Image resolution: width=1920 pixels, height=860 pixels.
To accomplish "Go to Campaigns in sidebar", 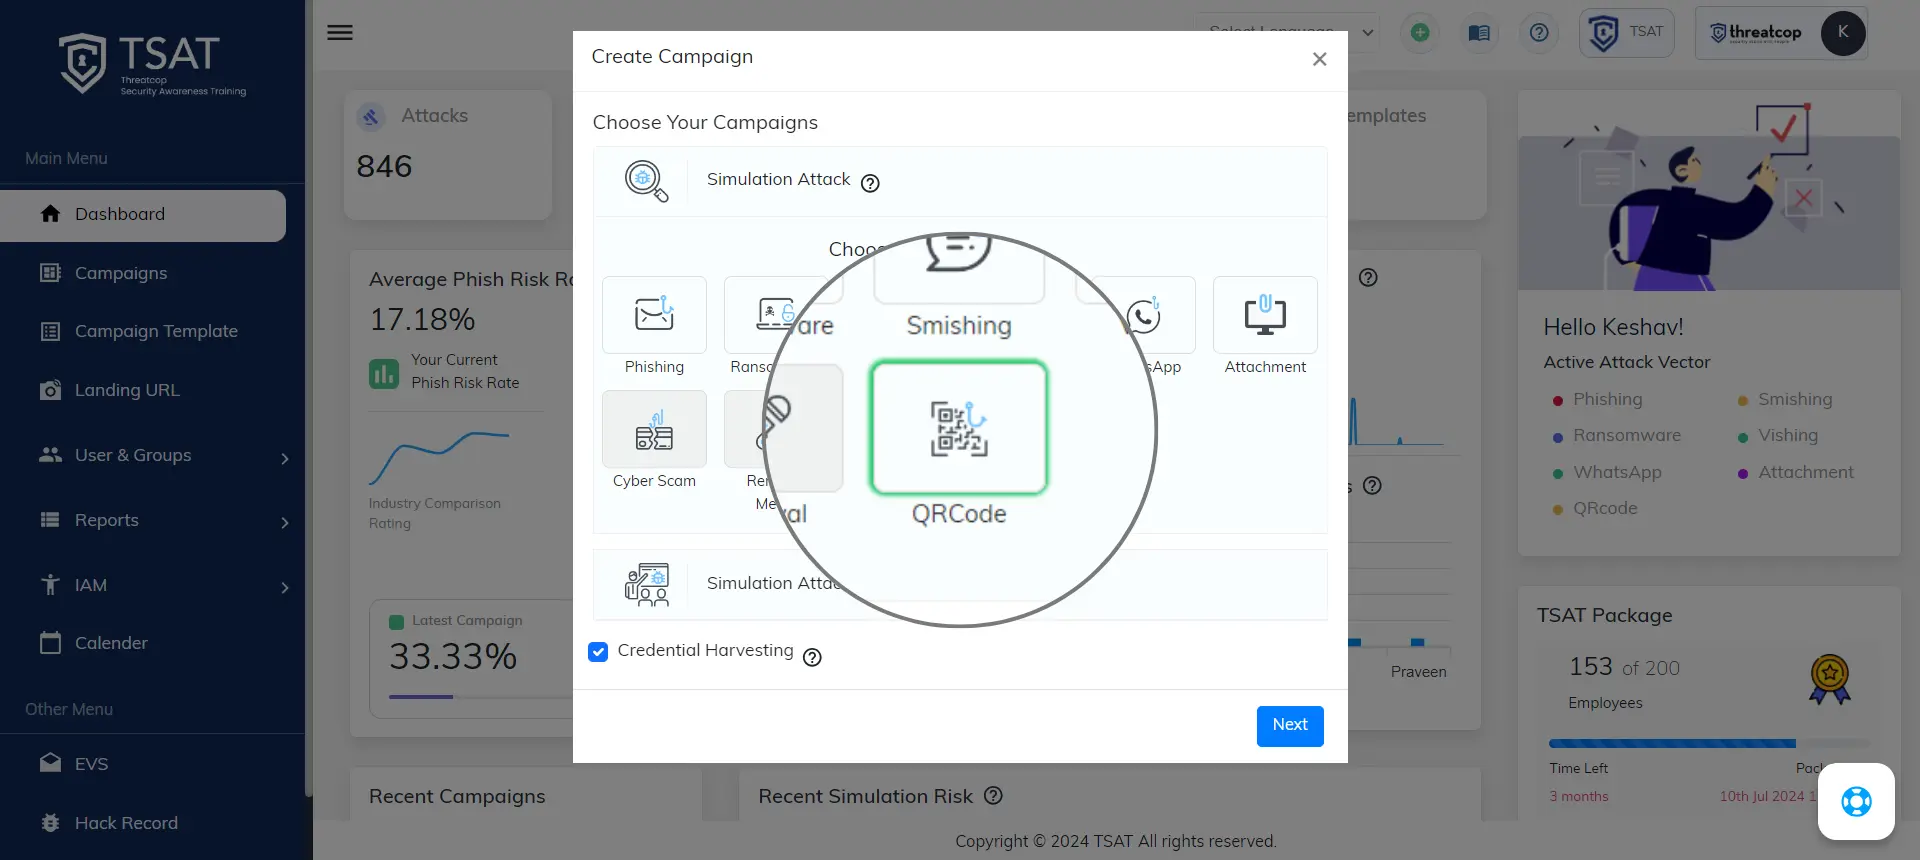I will coord(121,274).
